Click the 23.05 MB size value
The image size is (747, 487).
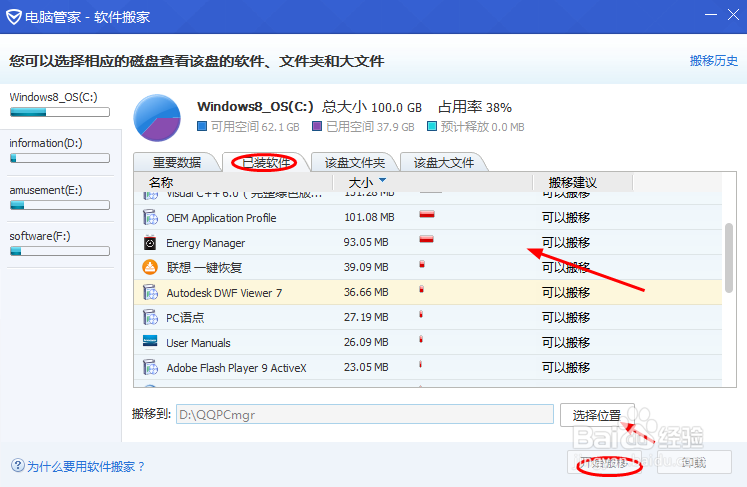366,367
